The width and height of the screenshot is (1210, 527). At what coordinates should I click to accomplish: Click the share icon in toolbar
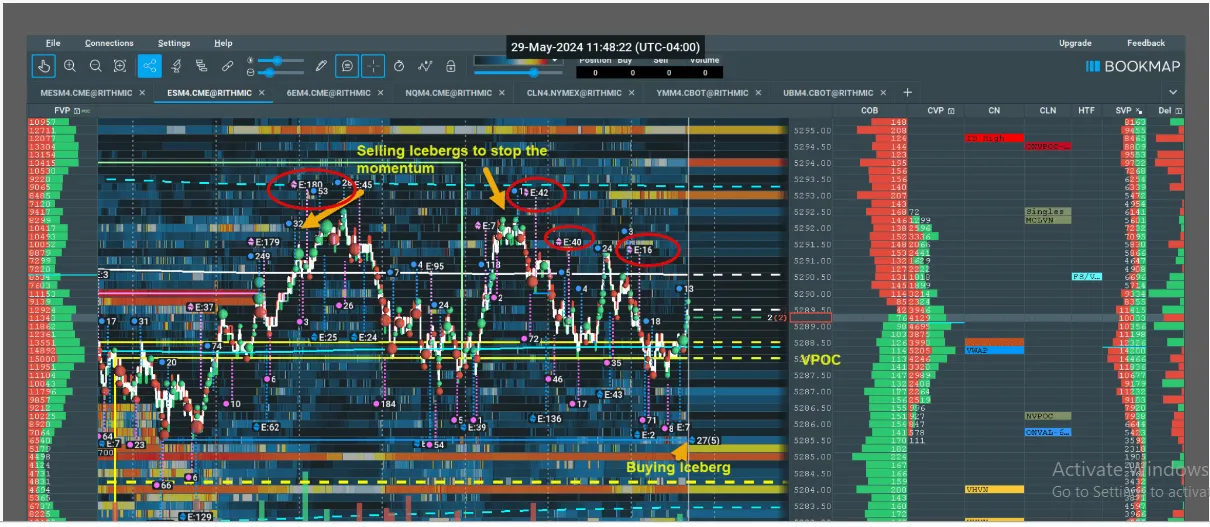(149, 66)
